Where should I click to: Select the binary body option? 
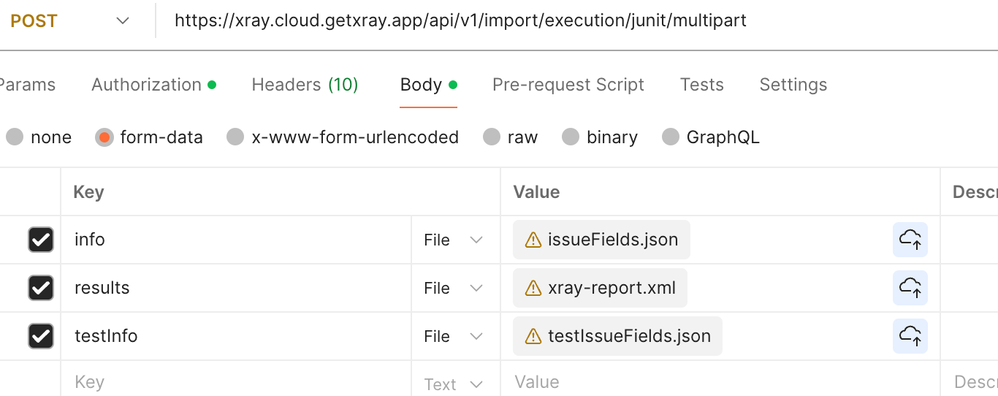[570, 137]
